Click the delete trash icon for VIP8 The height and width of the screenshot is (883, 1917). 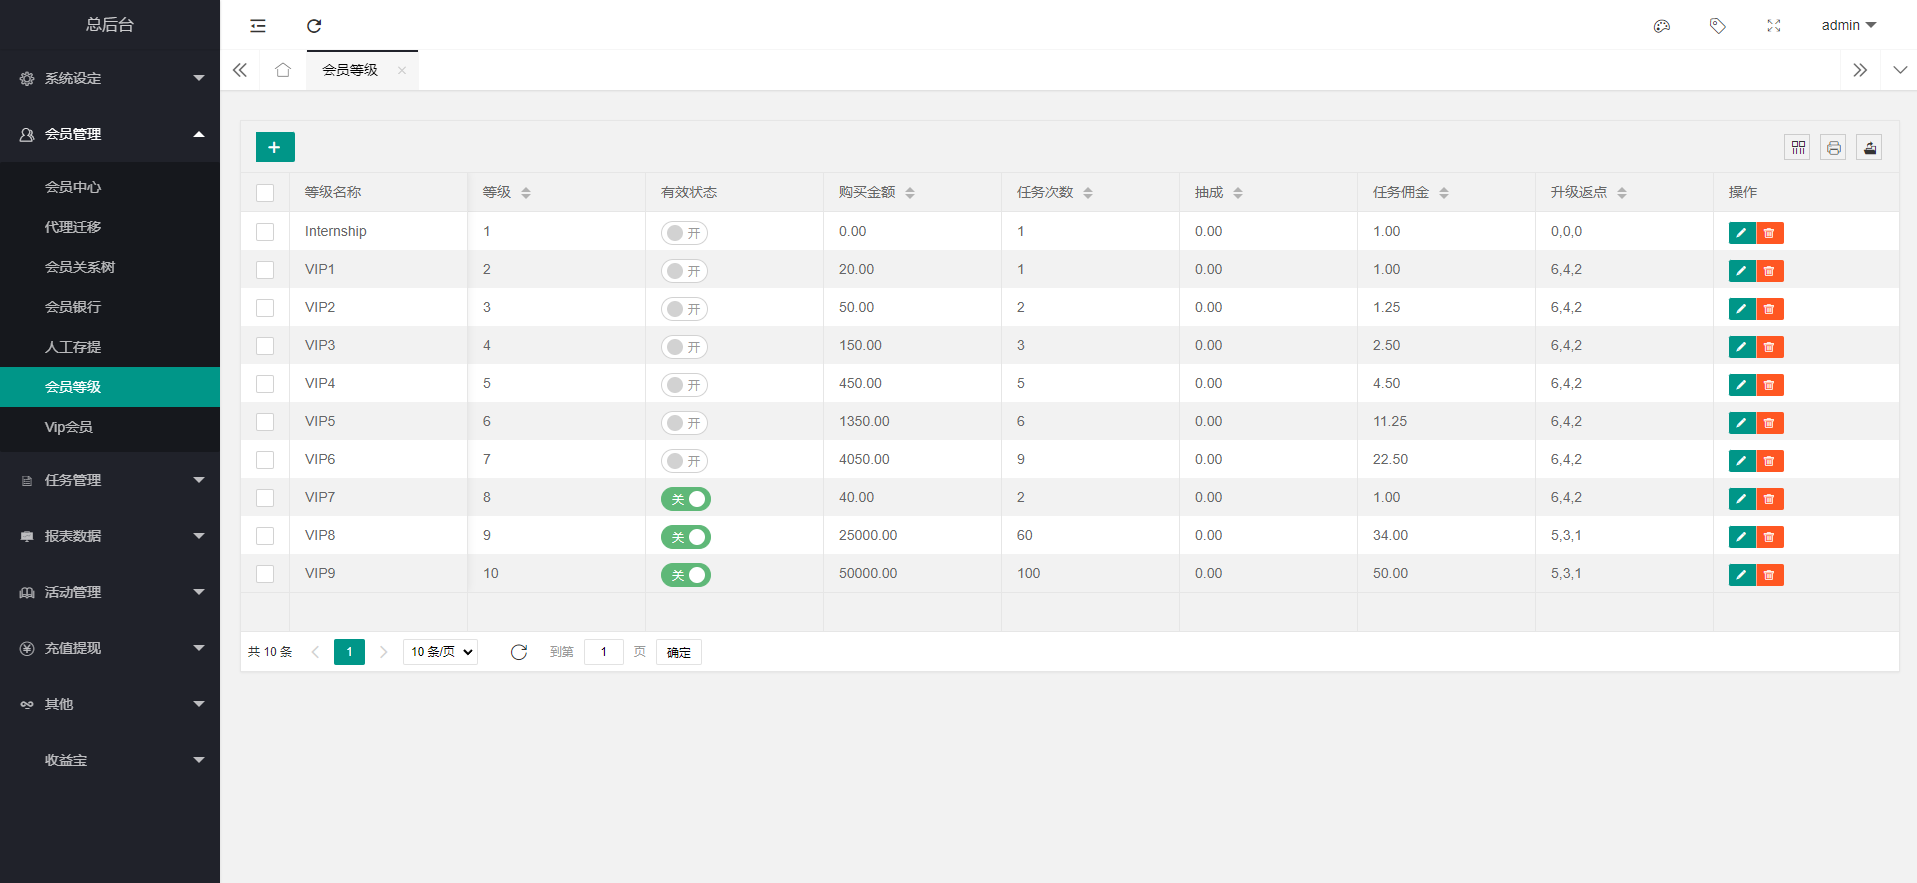click(x=1769, y=537)
